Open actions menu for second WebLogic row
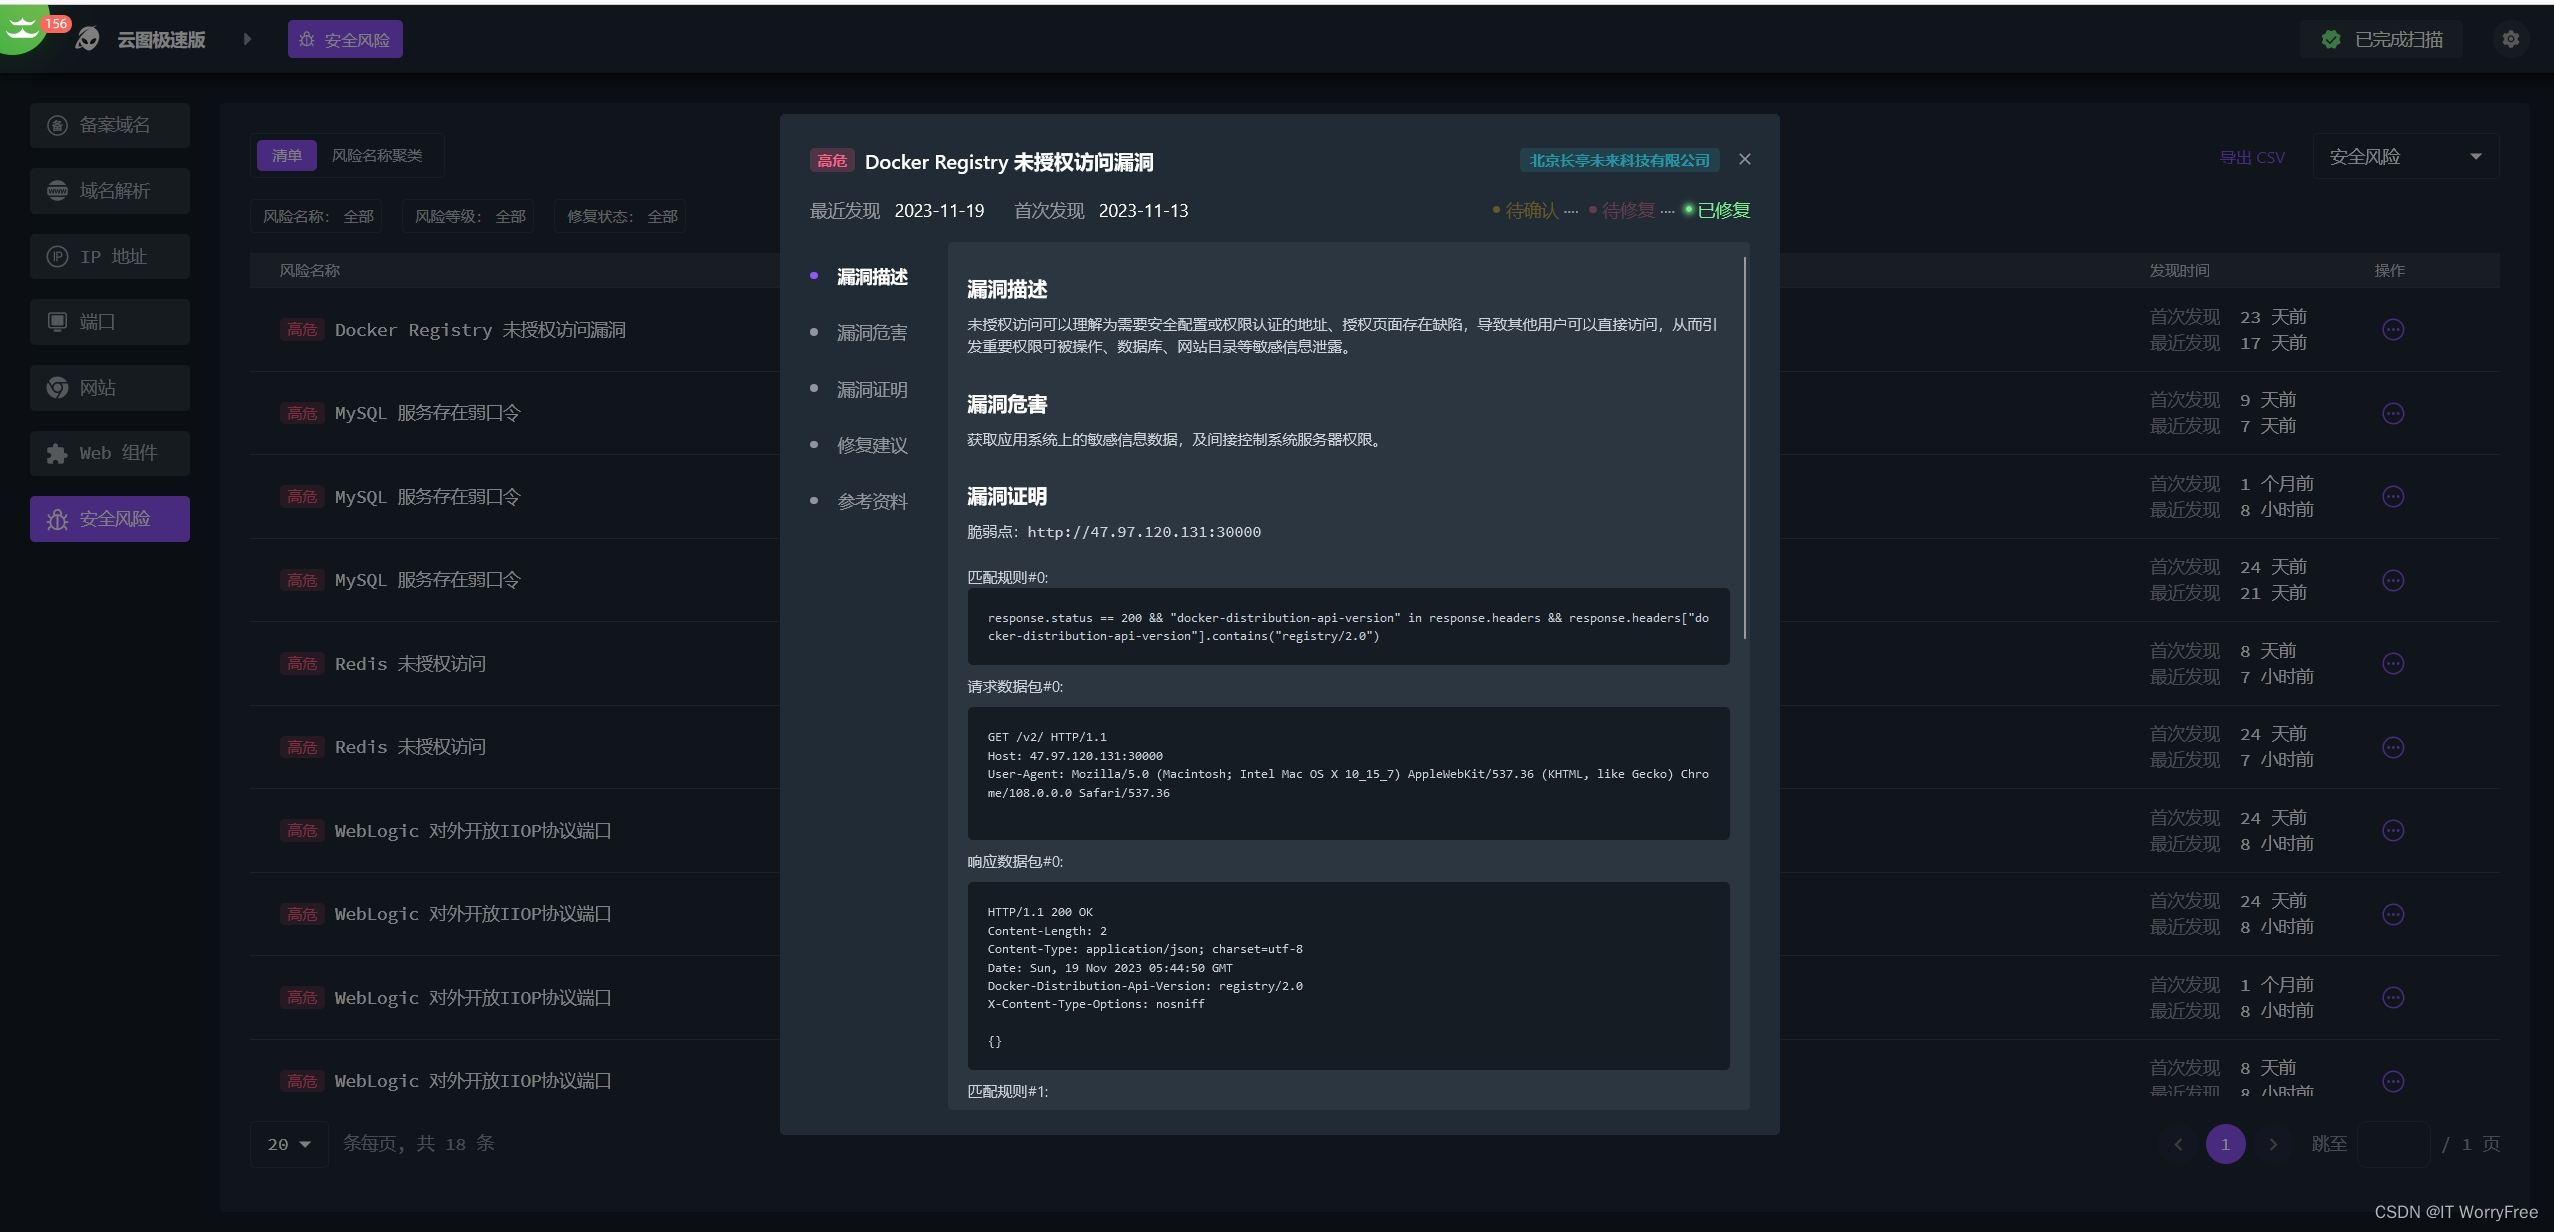 [2393, 915]
